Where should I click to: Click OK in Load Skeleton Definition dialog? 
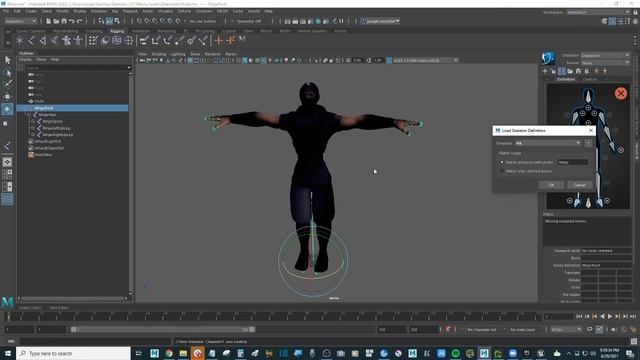(551, 185)
